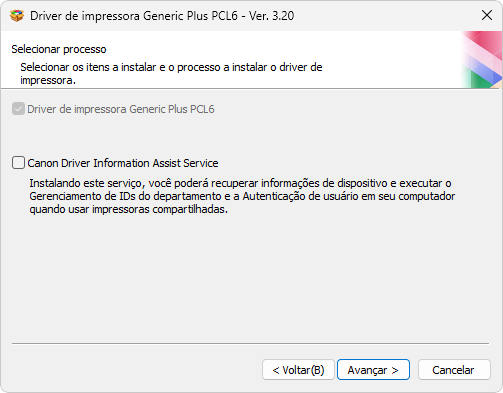Click the title bar text Driver de impressora

point(85,16)
